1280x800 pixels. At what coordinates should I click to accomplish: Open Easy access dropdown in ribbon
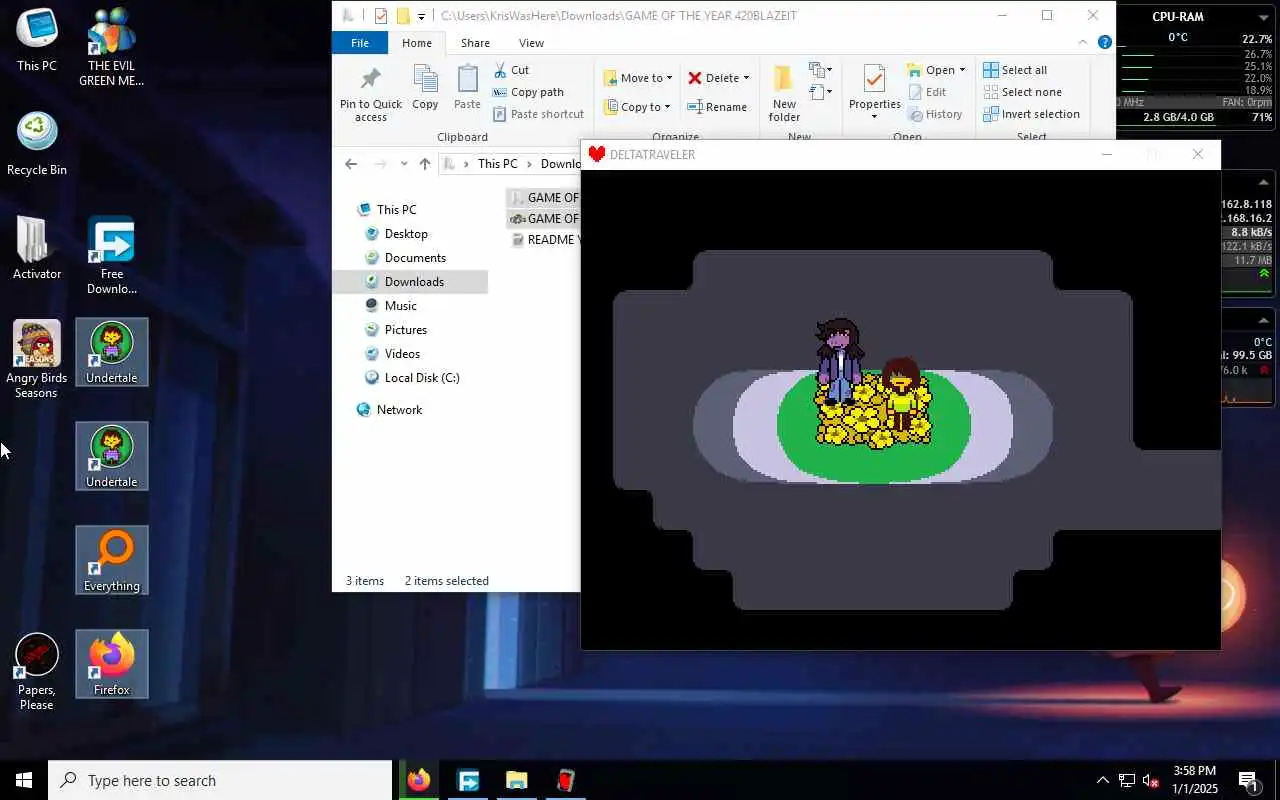coord(821,92)
